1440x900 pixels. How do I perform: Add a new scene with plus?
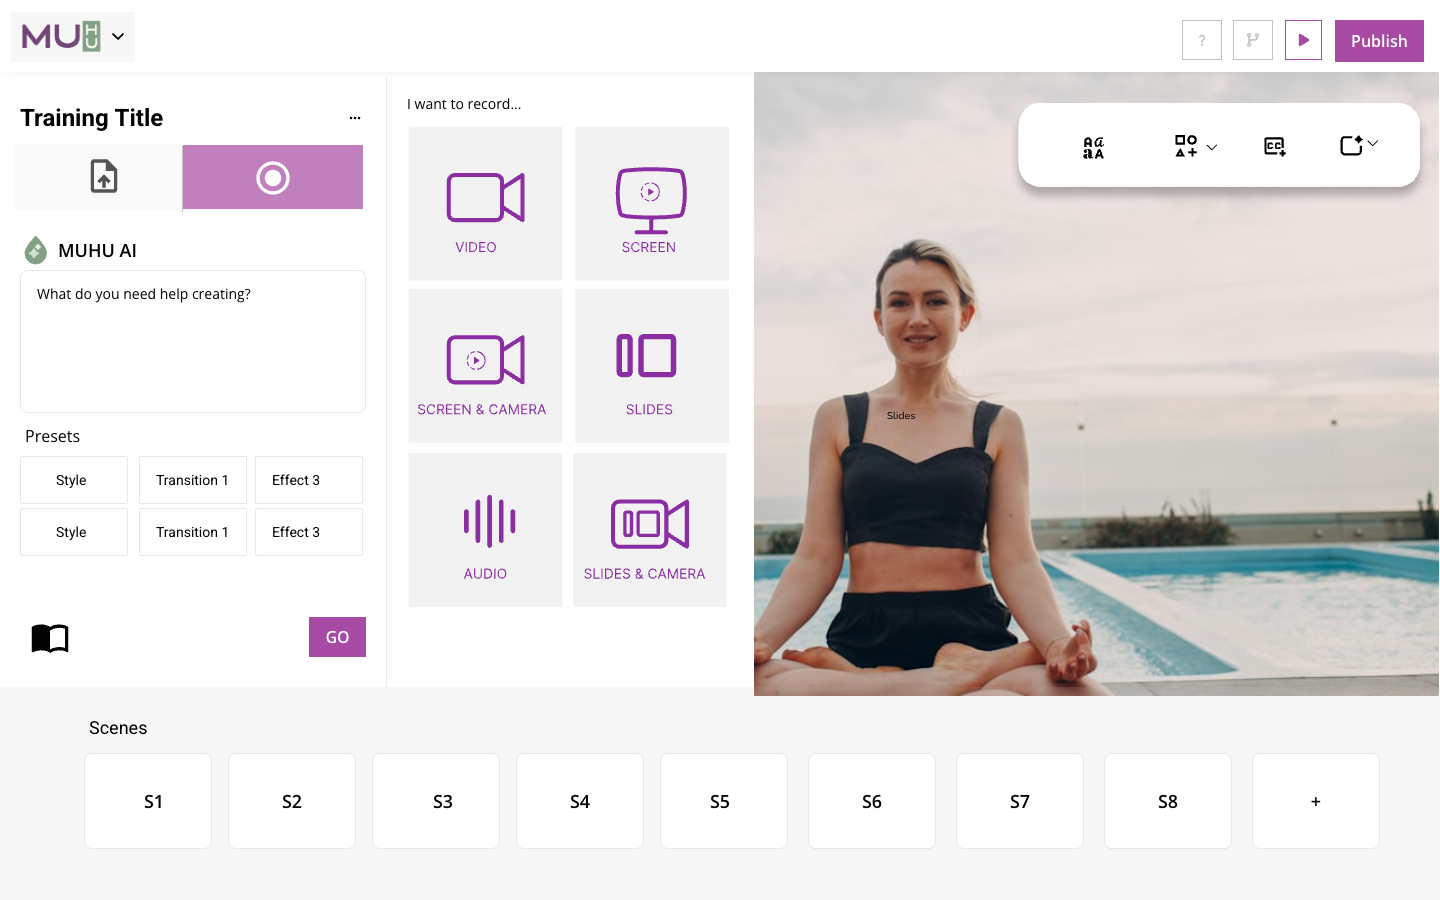(x=1316, y=801)
